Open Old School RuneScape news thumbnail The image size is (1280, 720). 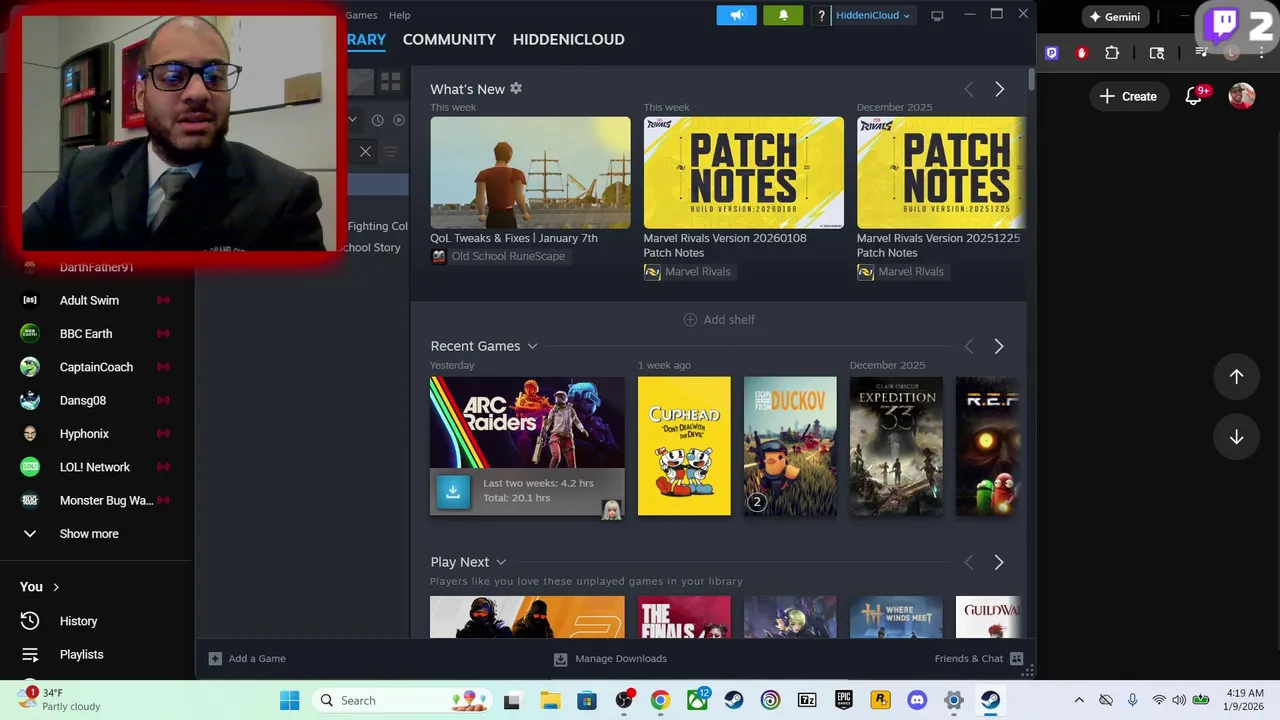pyautogui.click(x=530, y=173)
